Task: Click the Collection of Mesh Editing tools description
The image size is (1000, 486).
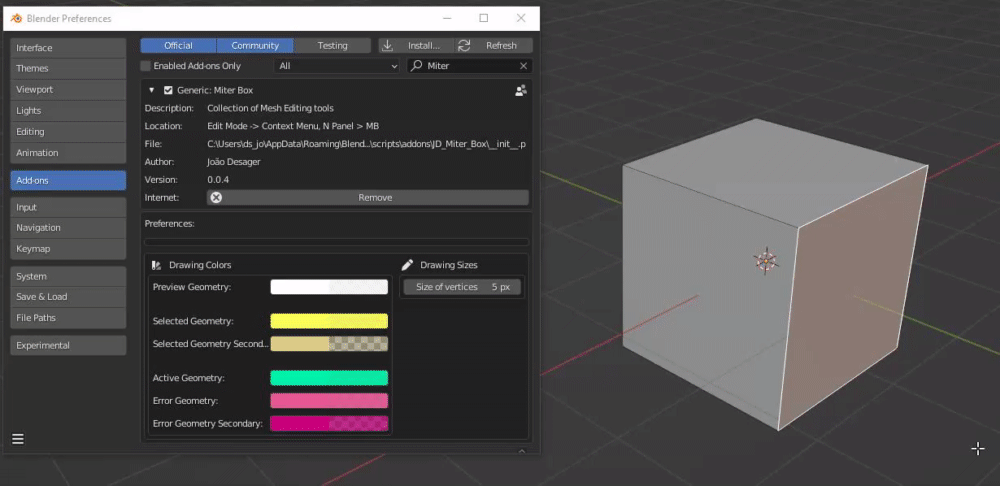Action: (x=270, y=108)
